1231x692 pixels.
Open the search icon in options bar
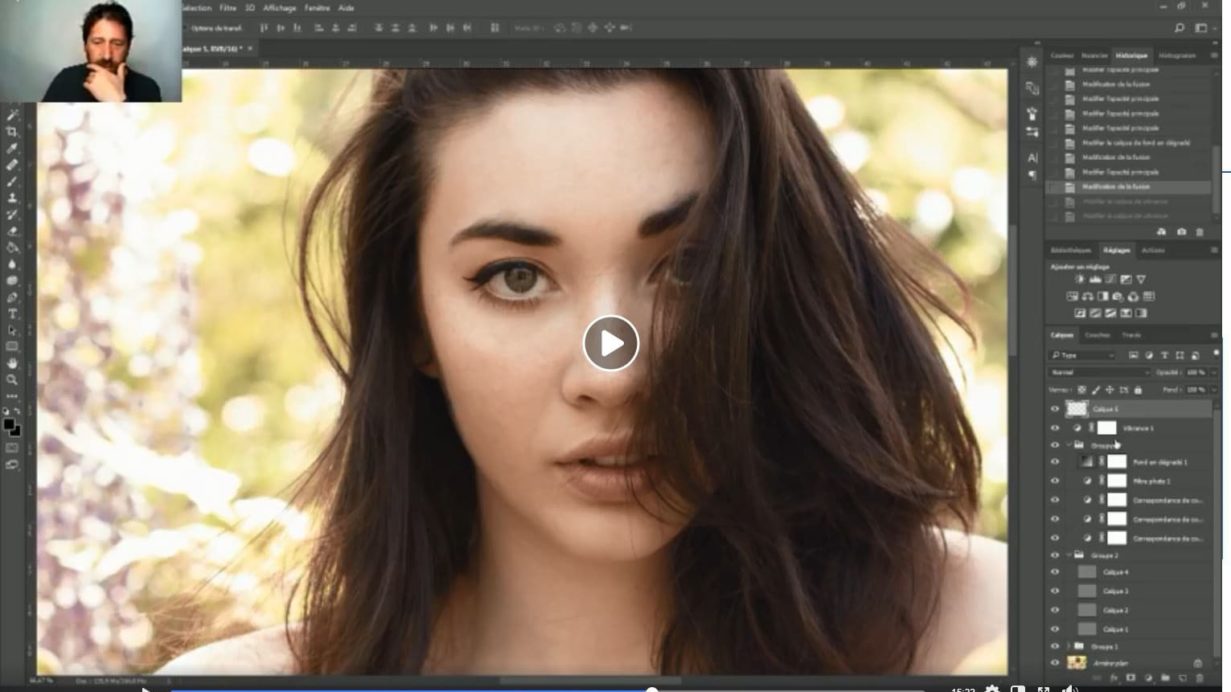tap(1180, 28)
